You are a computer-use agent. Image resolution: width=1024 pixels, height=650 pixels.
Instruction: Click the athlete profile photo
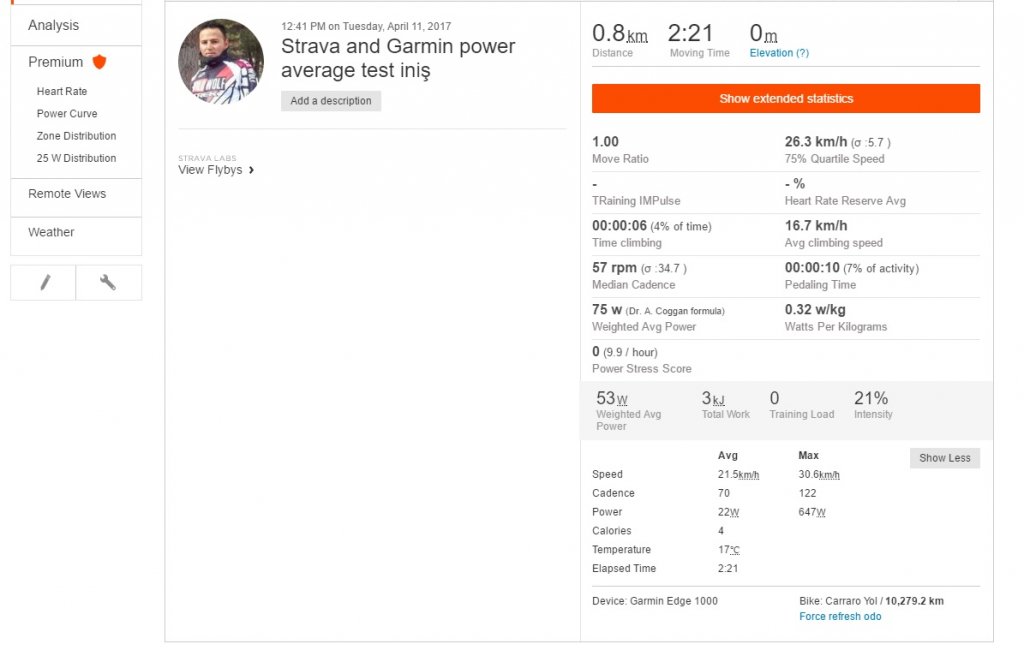tap(221, 61)
